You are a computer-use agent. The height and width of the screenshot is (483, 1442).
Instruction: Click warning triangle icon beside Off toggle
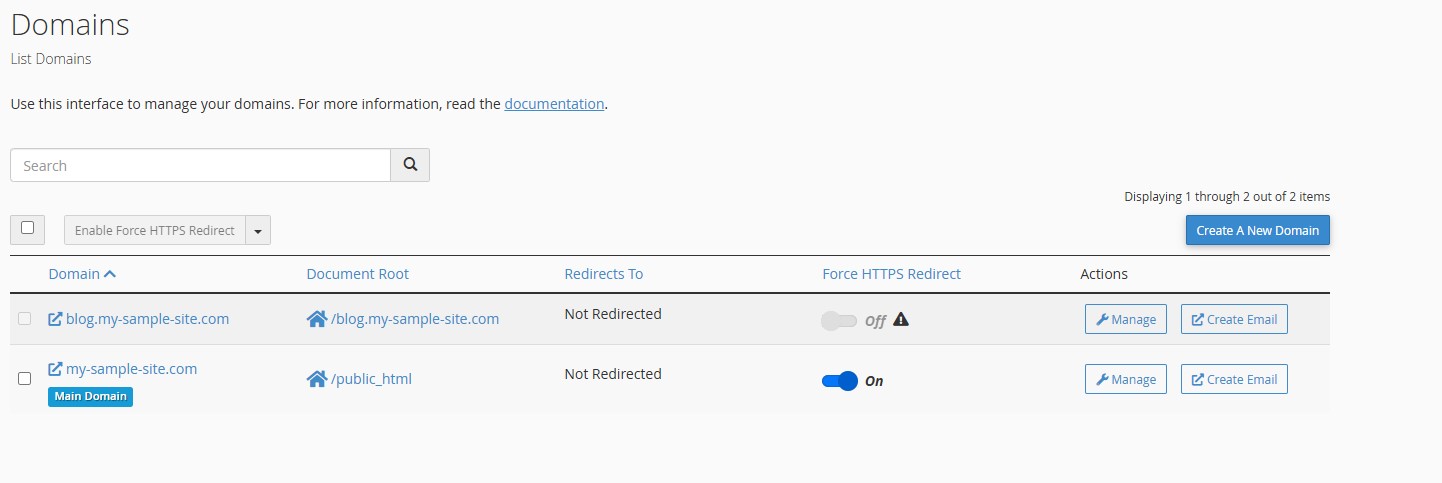pos(901,320)
